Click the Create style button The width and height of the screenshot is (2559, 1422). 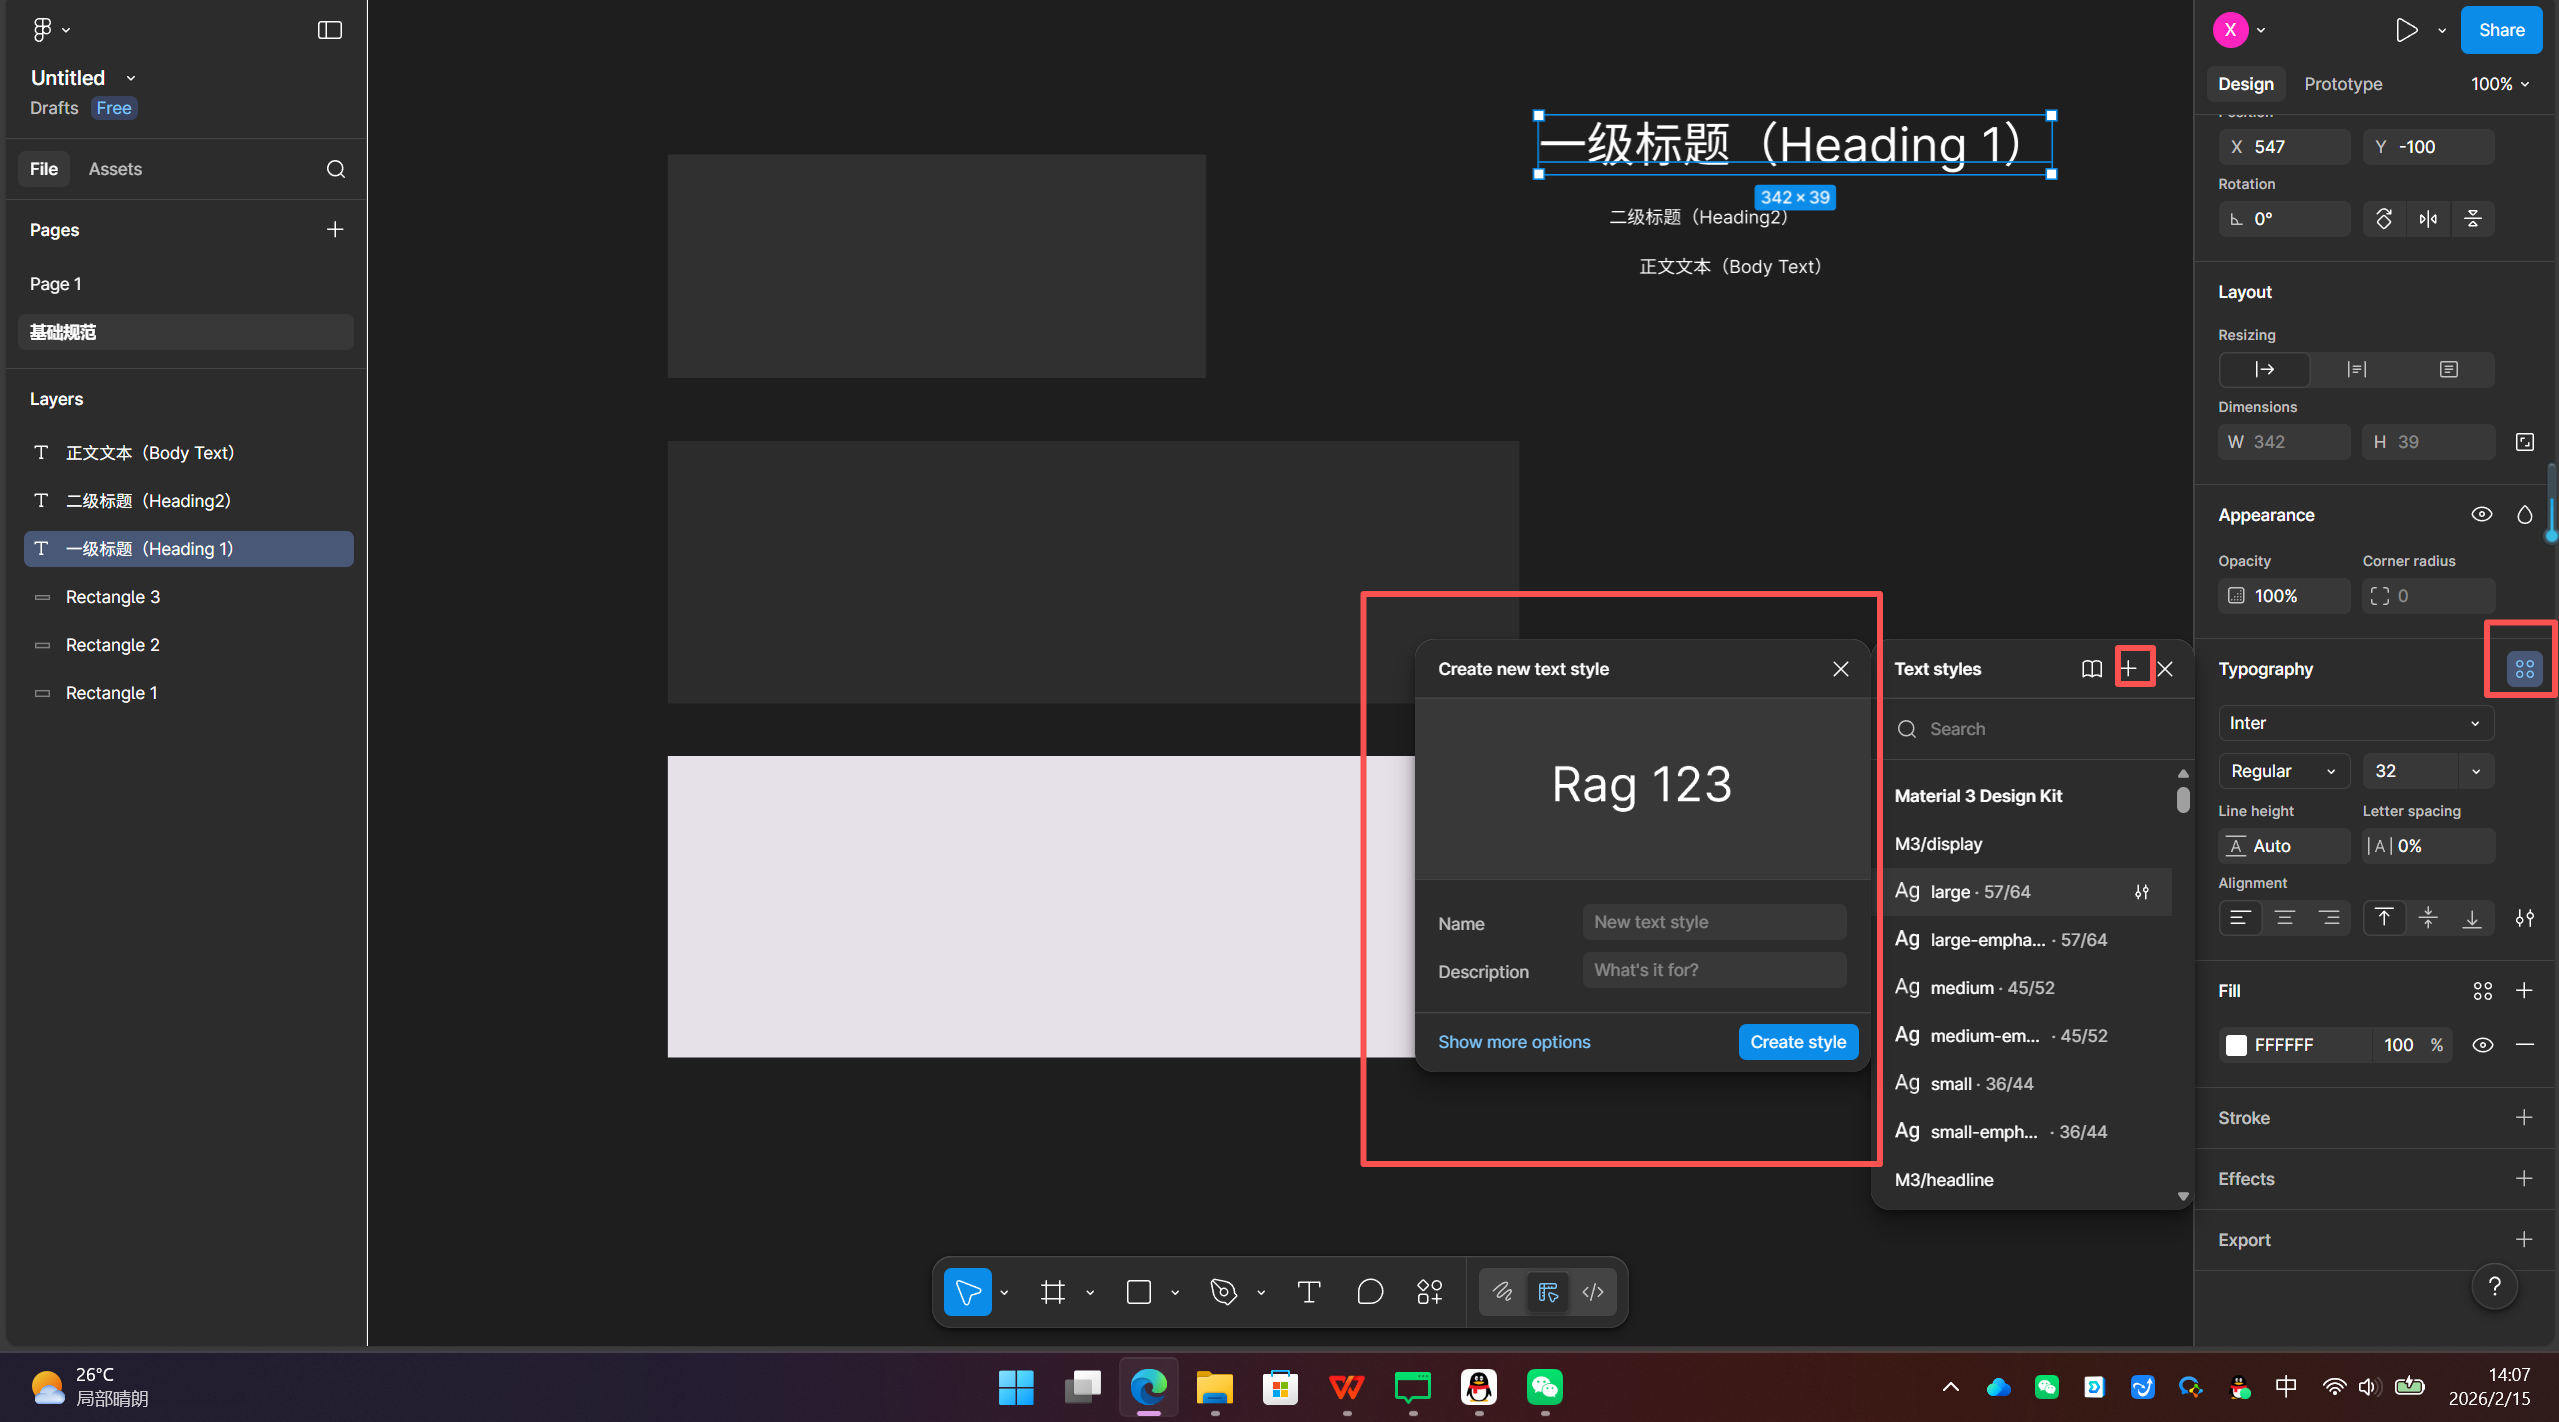pos(1797,1042)
